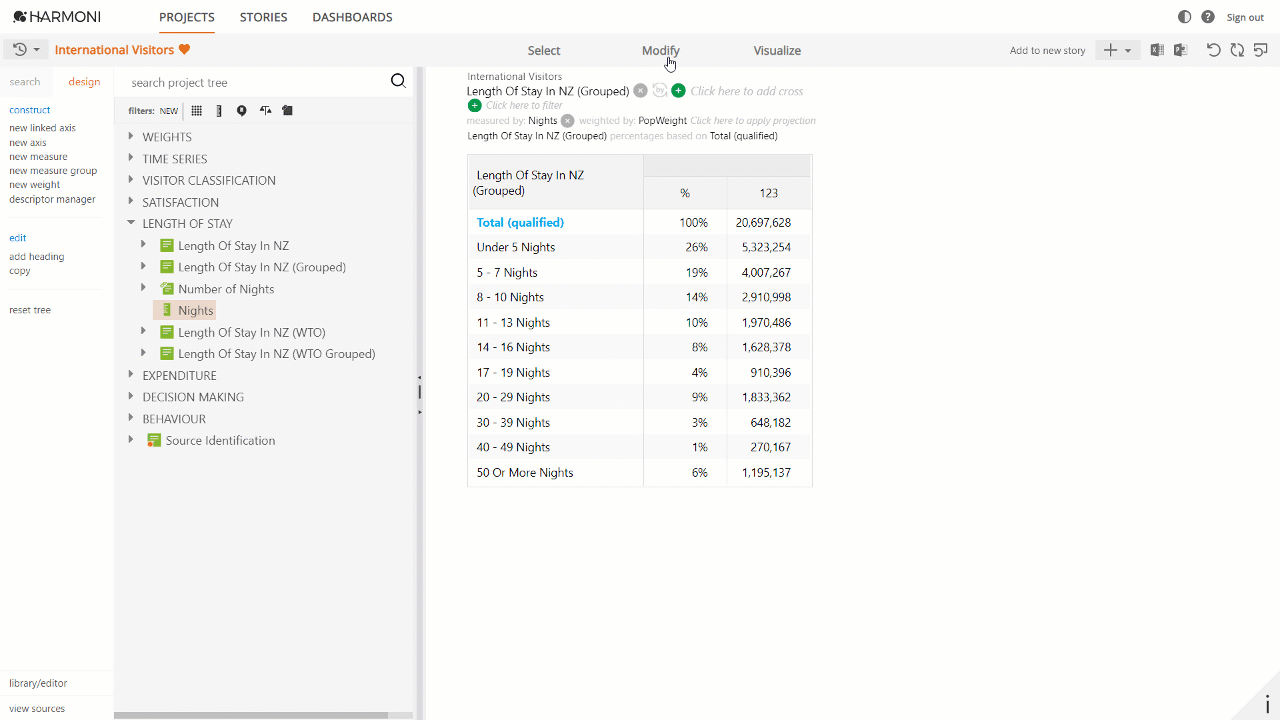
Task: Expand the EXPENDITURE folder
Action: coord(131,375)
